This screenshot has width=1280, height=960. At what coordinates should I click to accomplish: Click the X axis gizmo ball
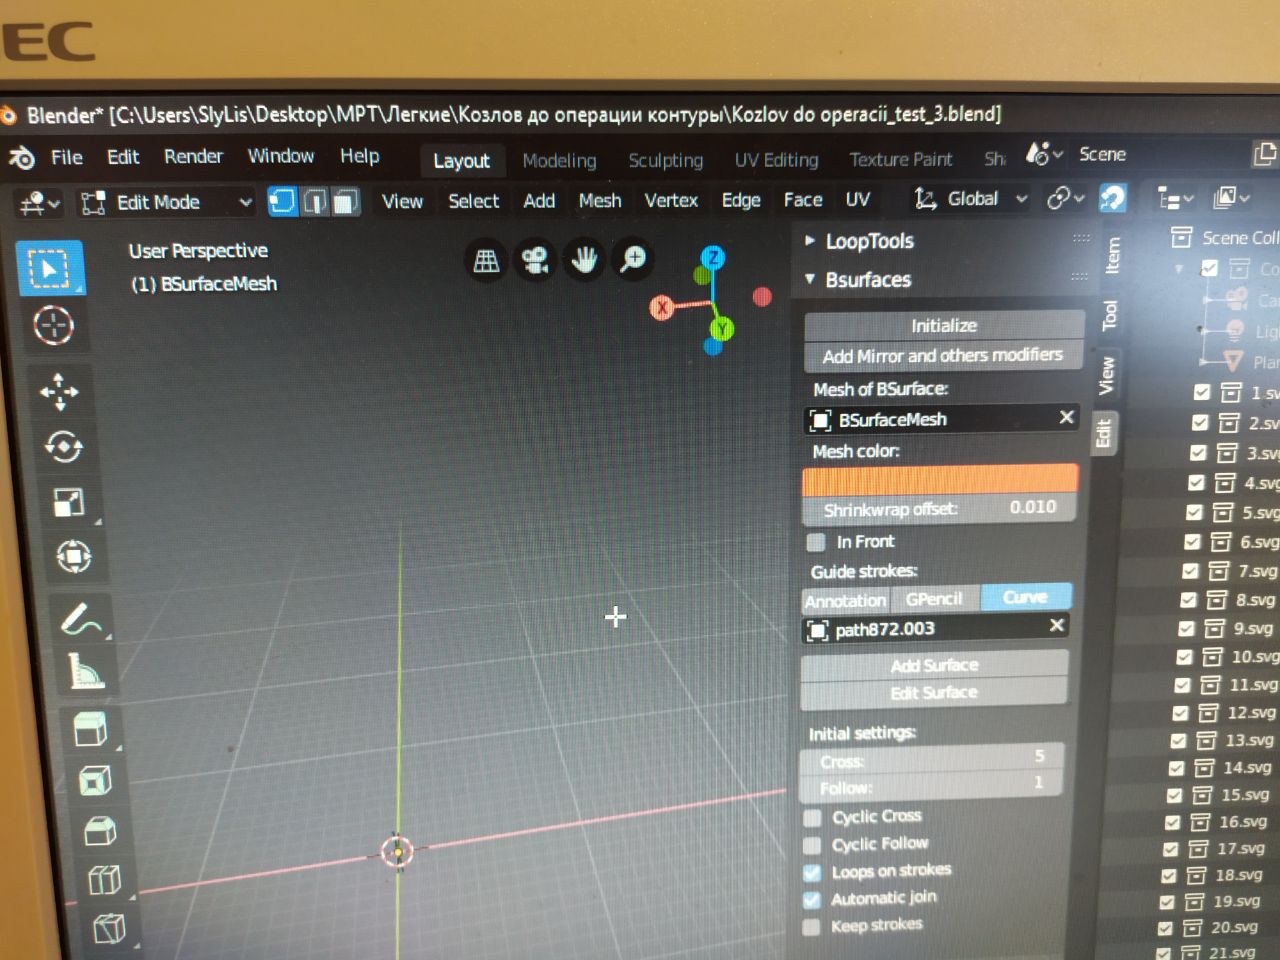[661, 307]
